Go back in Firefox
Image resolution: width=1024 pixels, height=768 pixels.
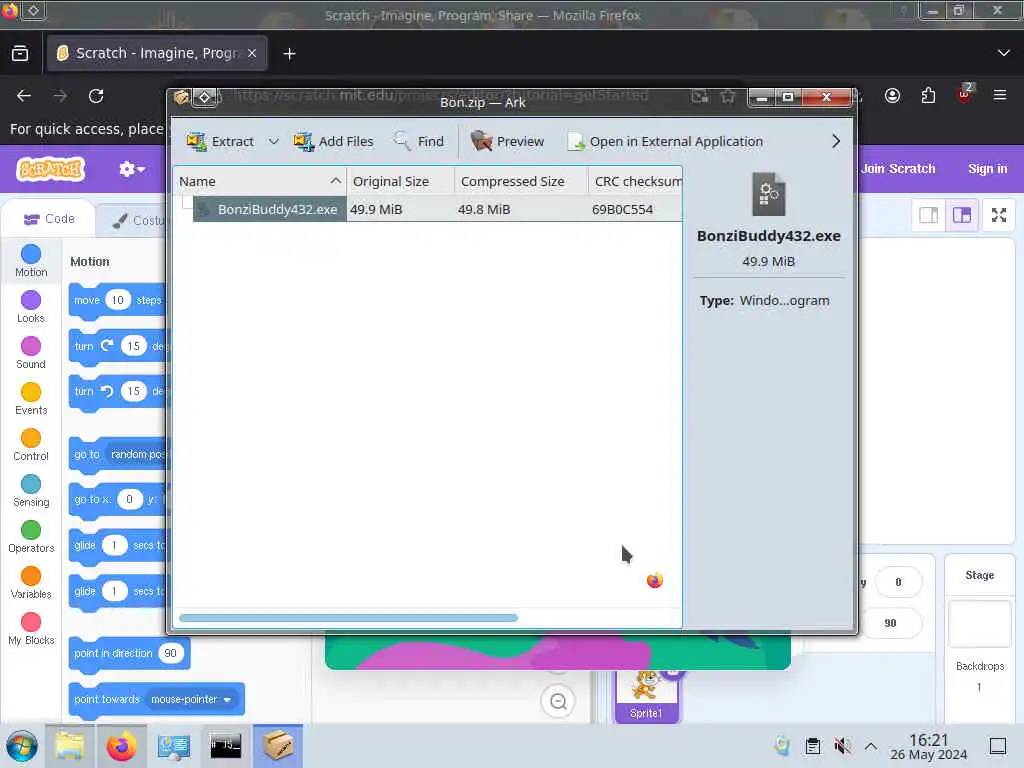pos(24,96)
